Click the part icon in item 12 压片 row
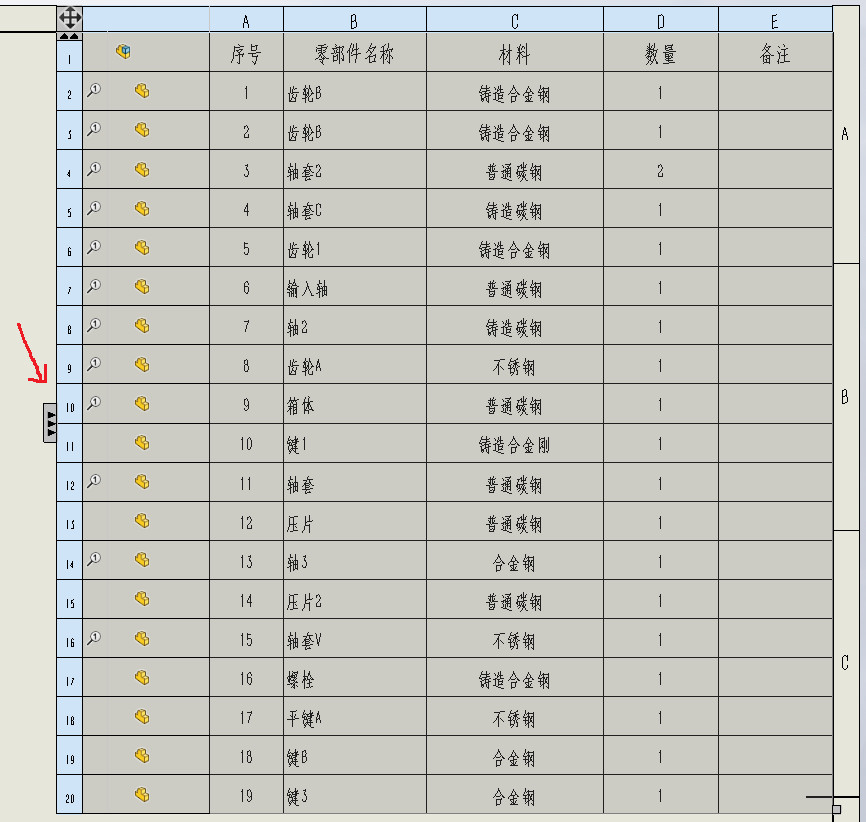The image size is (866, 822). tap(142, 521)
